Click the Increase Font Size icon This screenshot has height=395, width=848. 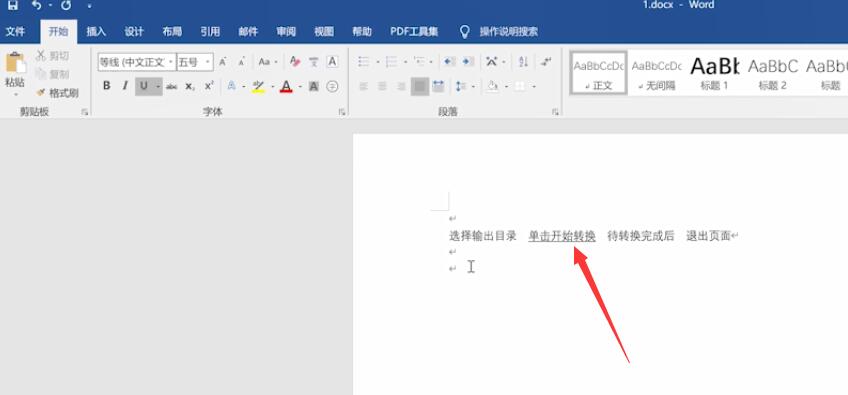[223, 62]
